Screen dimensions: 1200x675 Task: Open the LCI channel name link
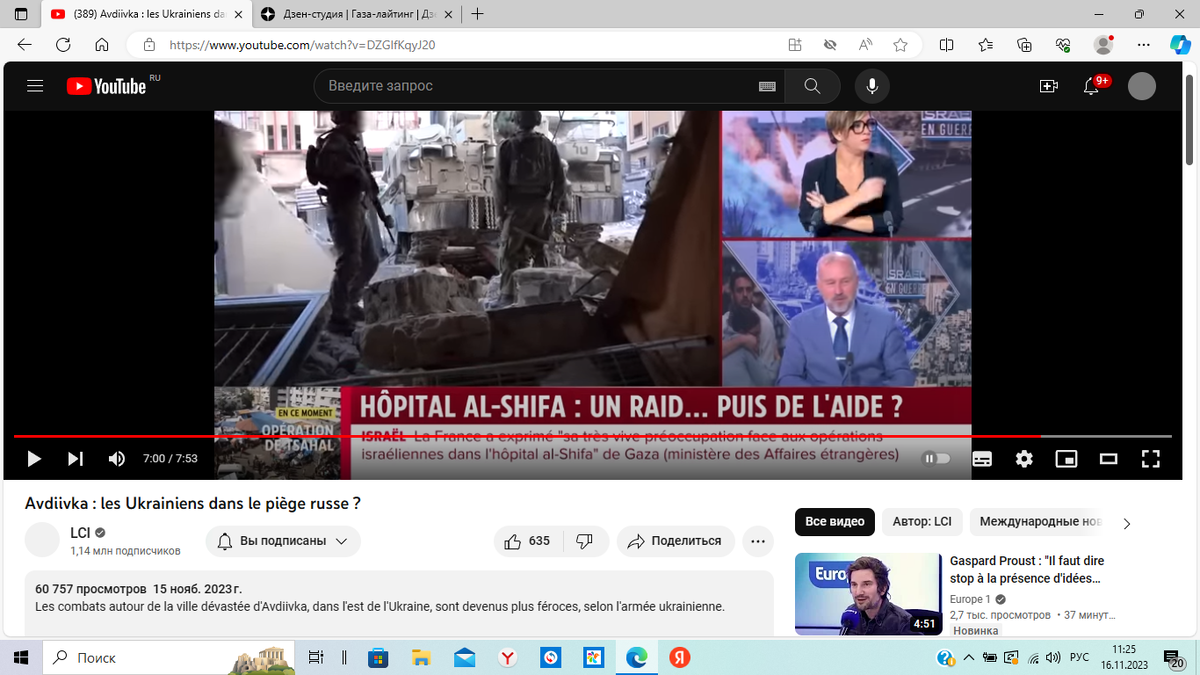click(80, 532)
